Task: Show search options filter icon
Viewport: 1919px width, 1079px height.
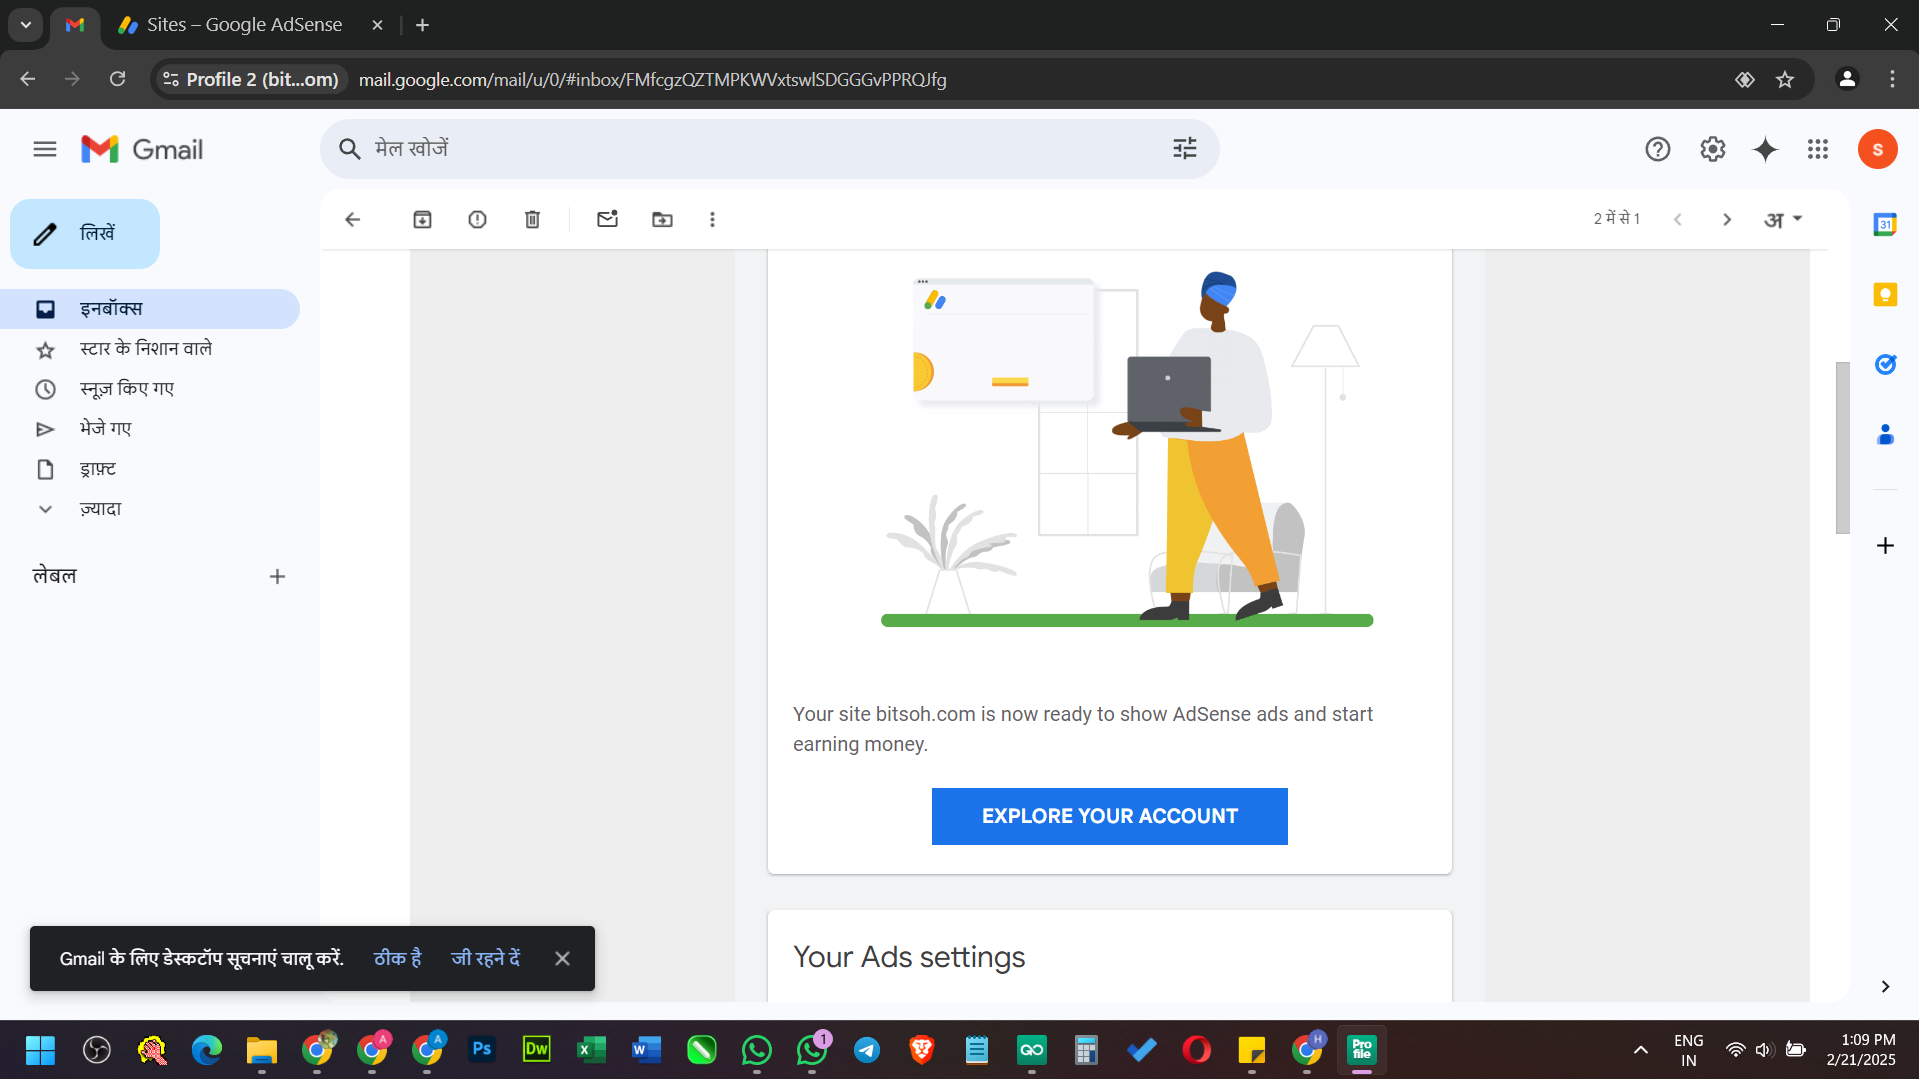Action: 1185,149
